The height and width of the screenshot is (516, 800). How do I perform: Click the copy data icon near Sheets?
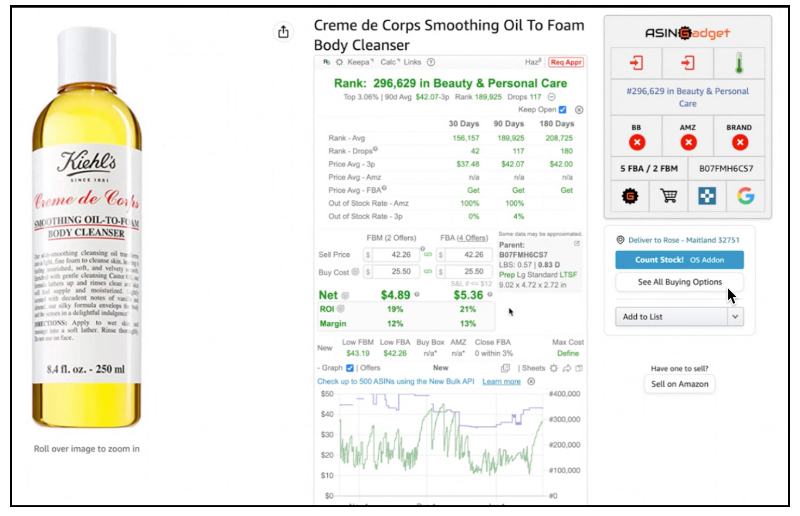coord(506,368)
